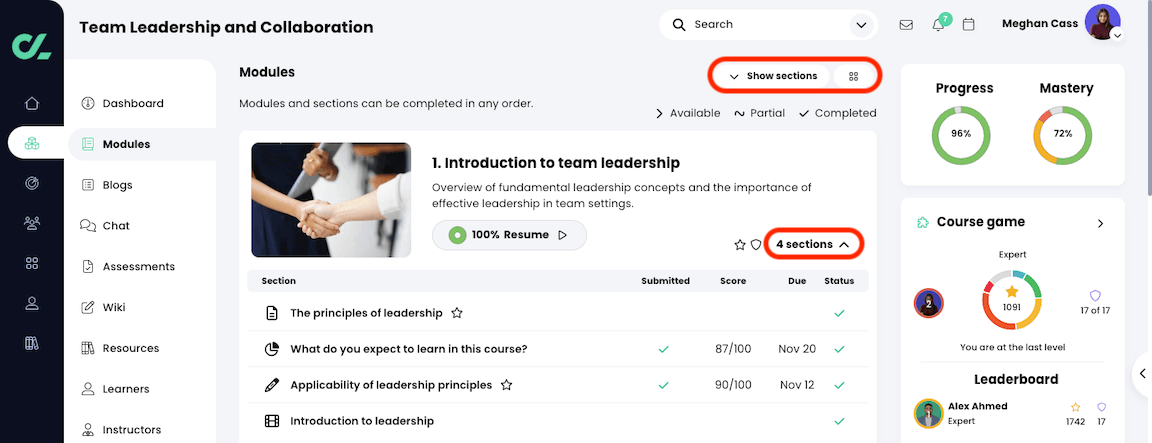Open Meghan Cass profile avatar menu
This screenshot has width=1152, height=443.
pyautogui.click(x=1102, y=22)
